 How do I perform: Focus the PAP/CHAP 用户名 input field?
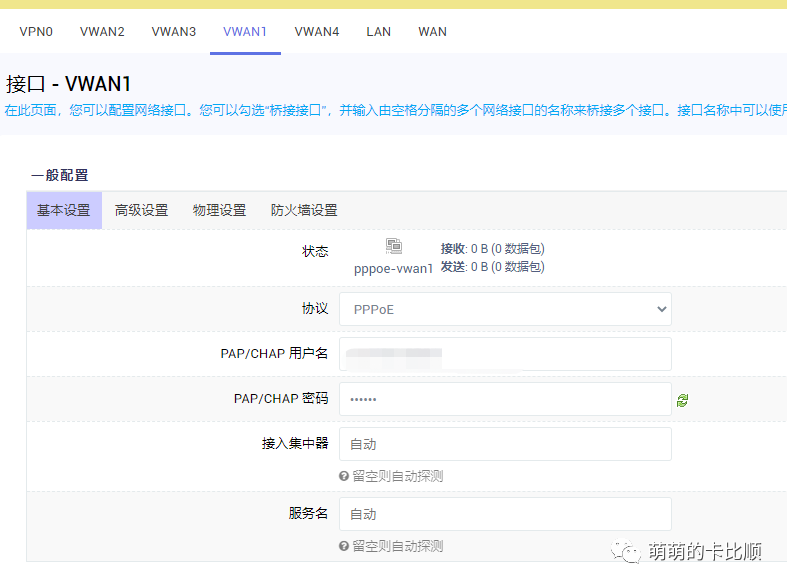pos(505,354)
